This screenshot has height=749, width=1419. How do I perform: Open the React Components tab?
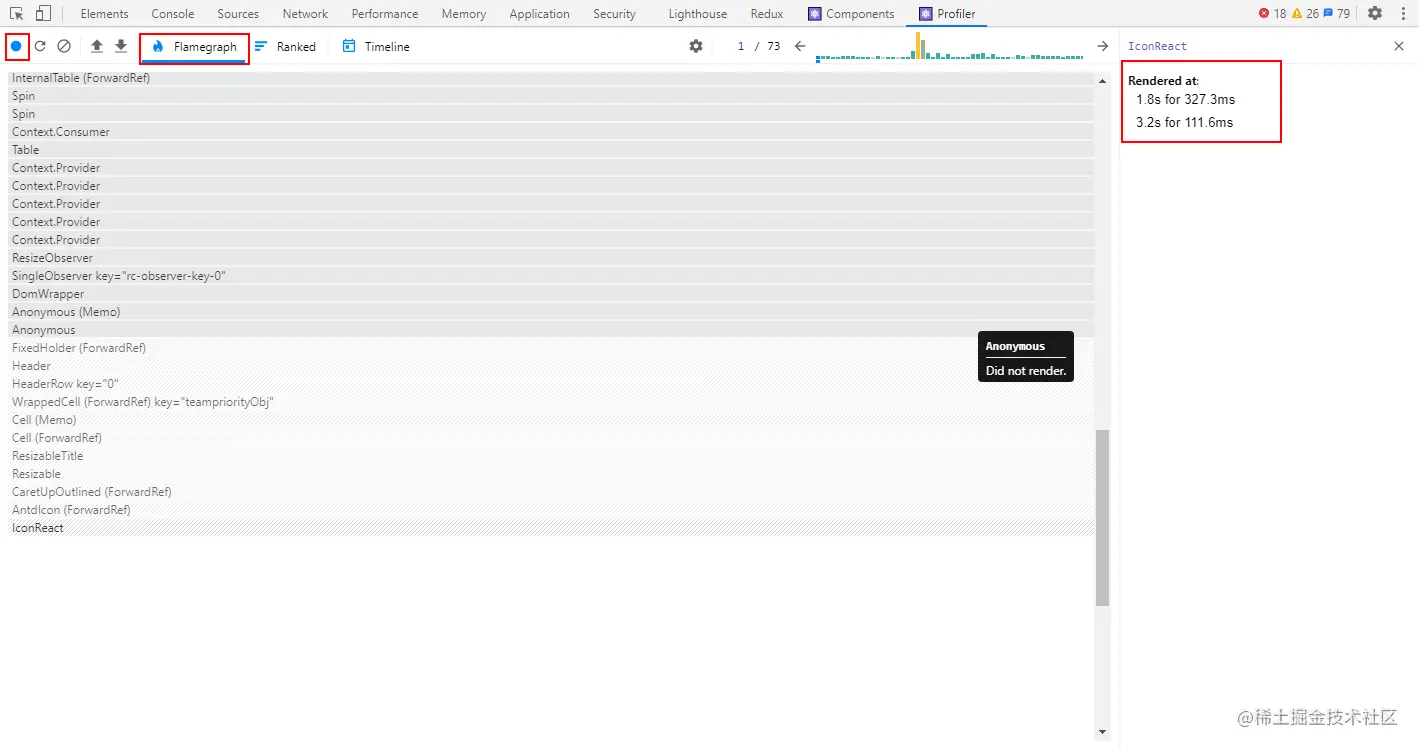(851, 14)
